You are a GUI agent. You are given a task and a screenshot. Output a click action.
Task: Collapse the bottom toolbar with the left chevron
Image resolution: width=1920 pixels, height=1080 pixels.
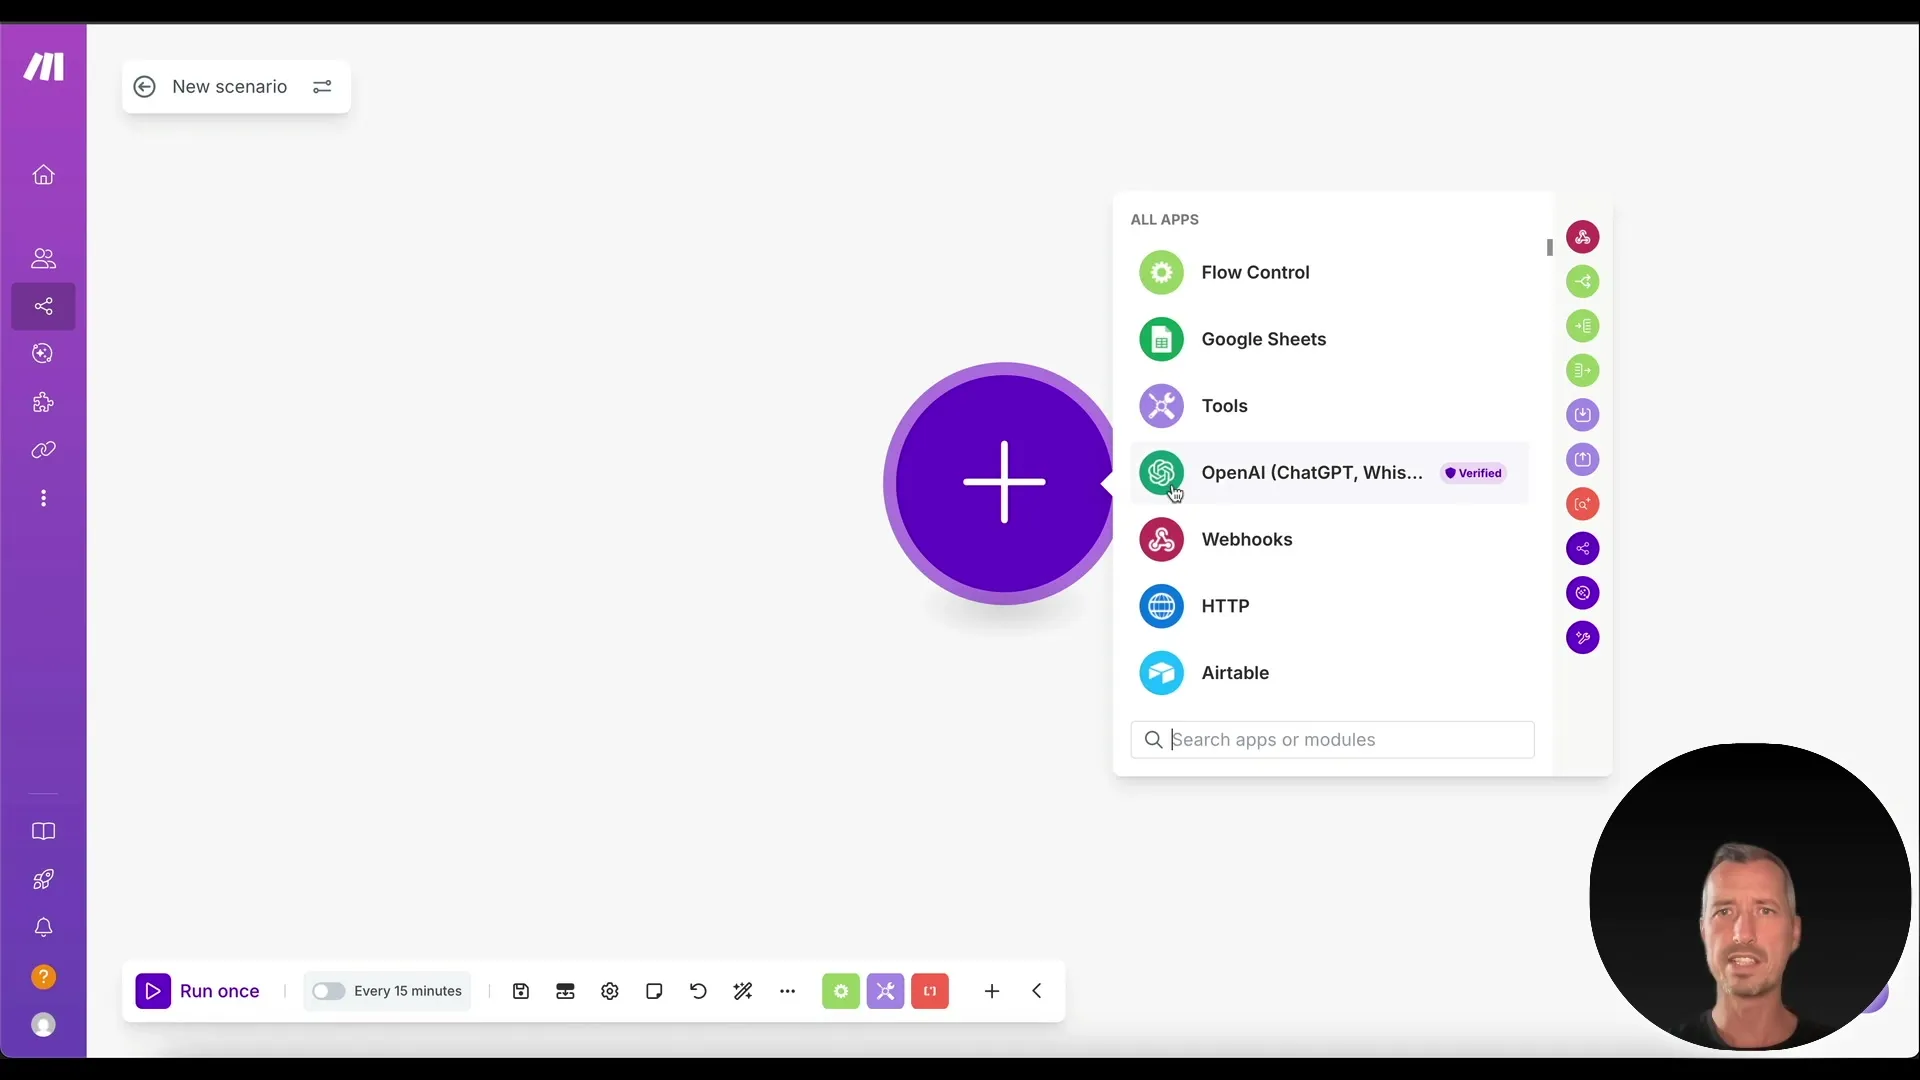1037,991
